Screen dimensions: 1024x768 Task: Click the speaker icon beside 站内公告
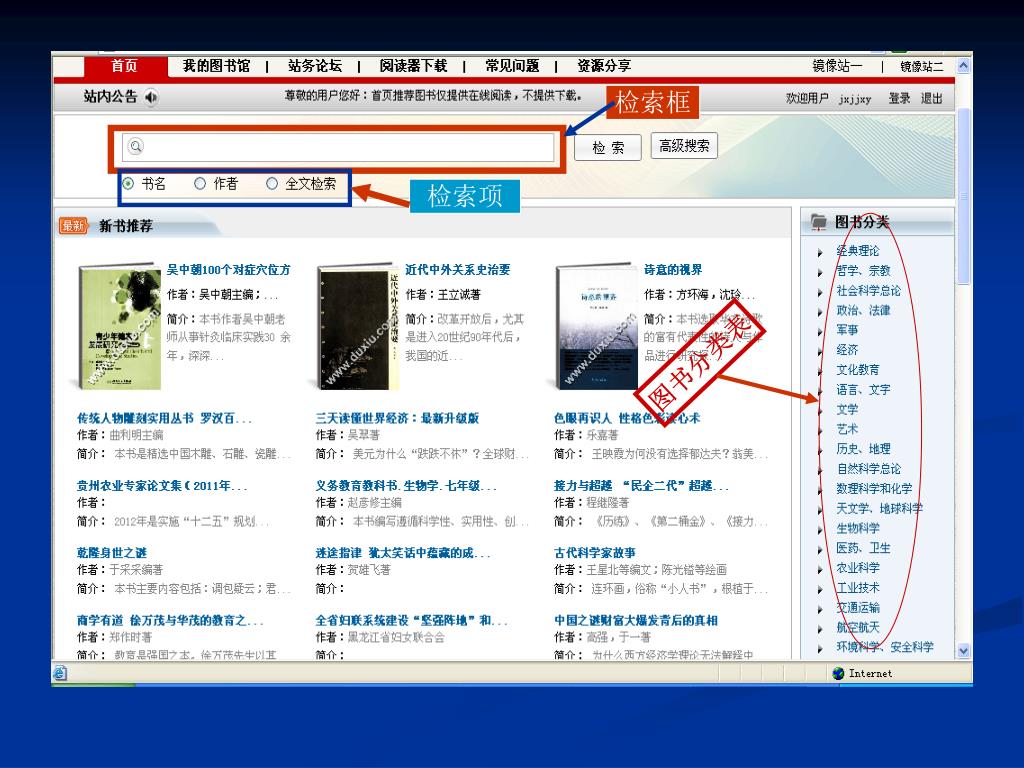pos(152,97)
